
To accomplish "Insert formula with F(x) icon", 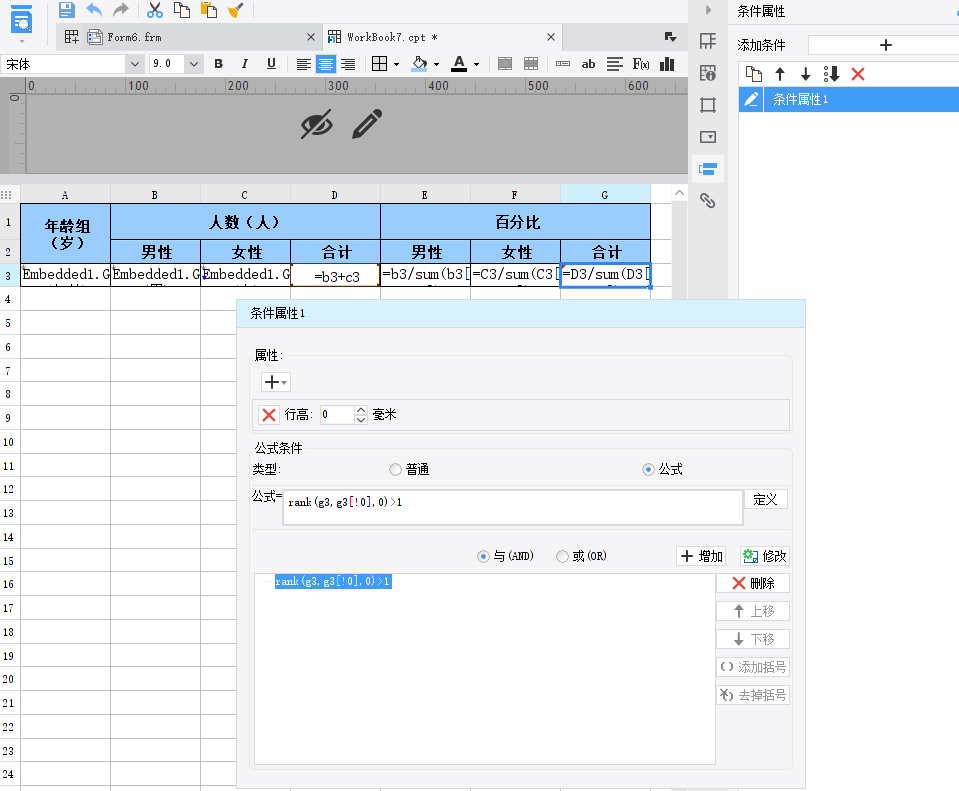I will point(641,64).
